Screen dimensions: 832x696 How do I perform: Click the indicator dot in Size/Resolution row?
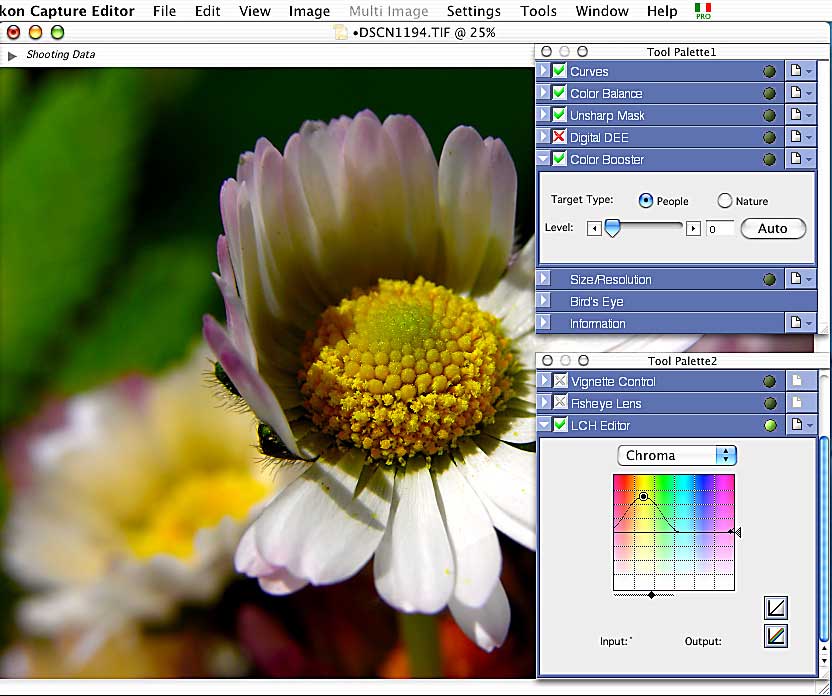(769, 280)
